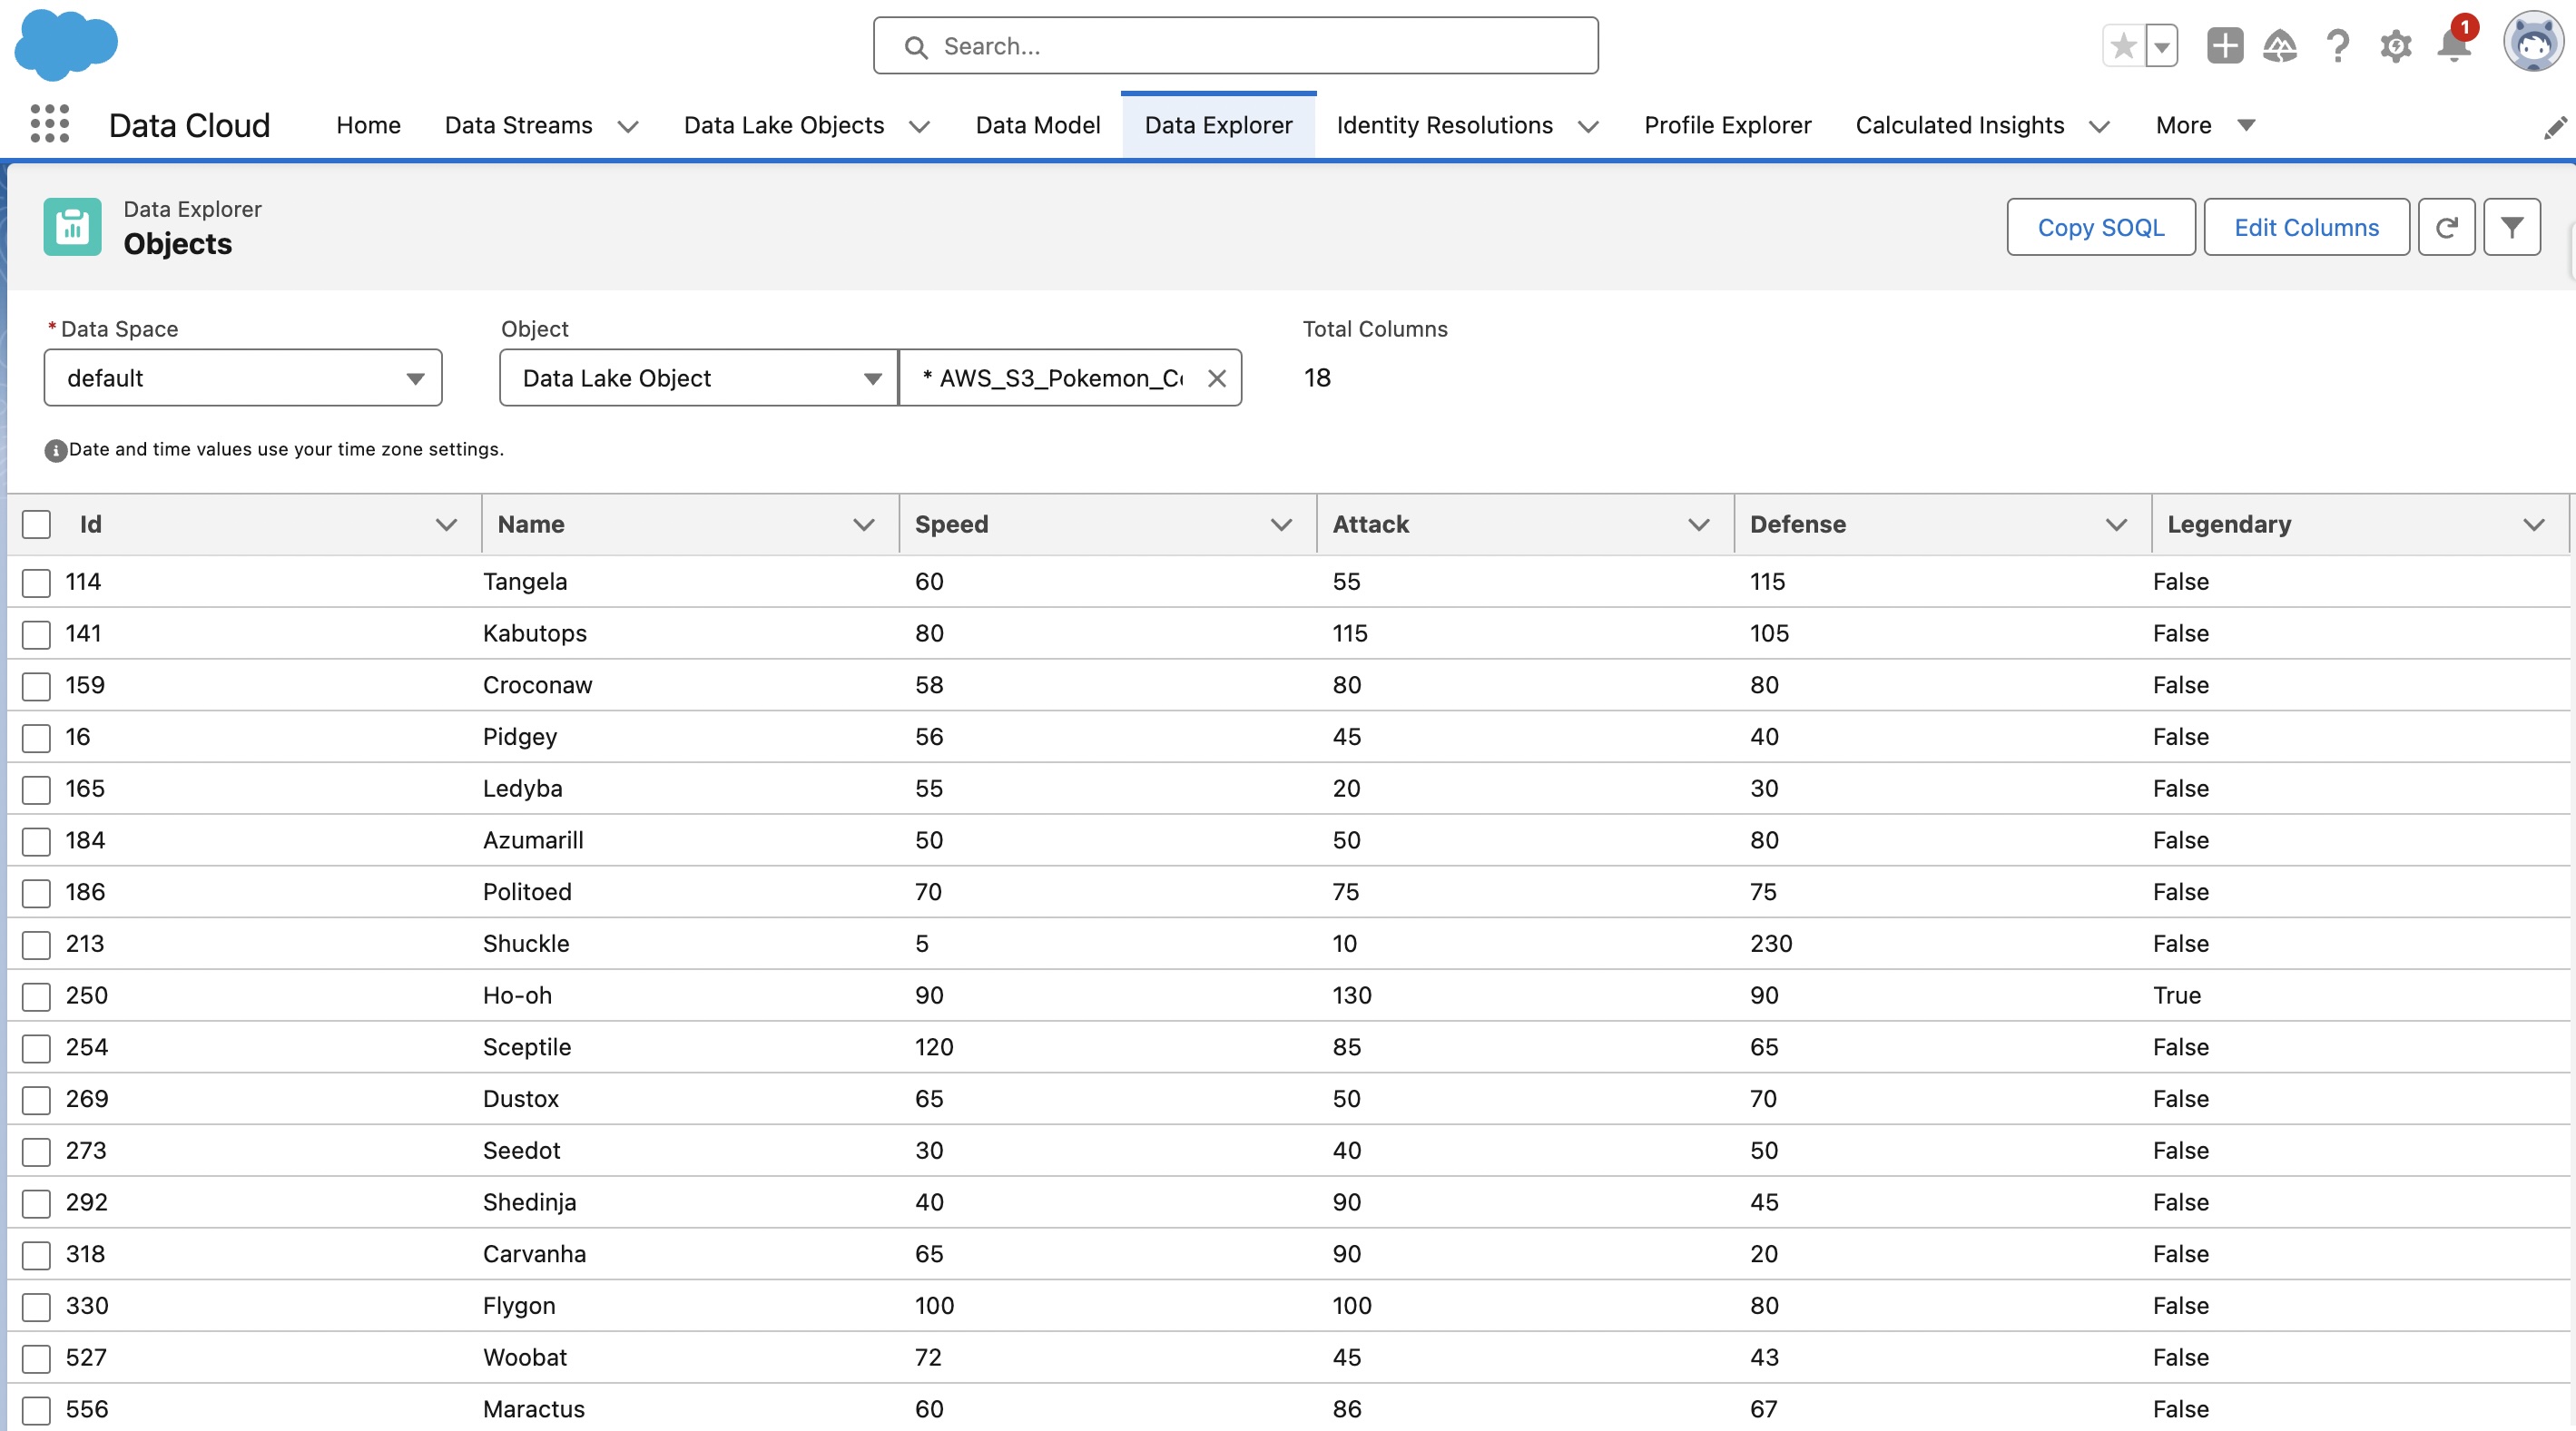
Task: Click the Data Explorer object icon
Action: pos(72,226)
